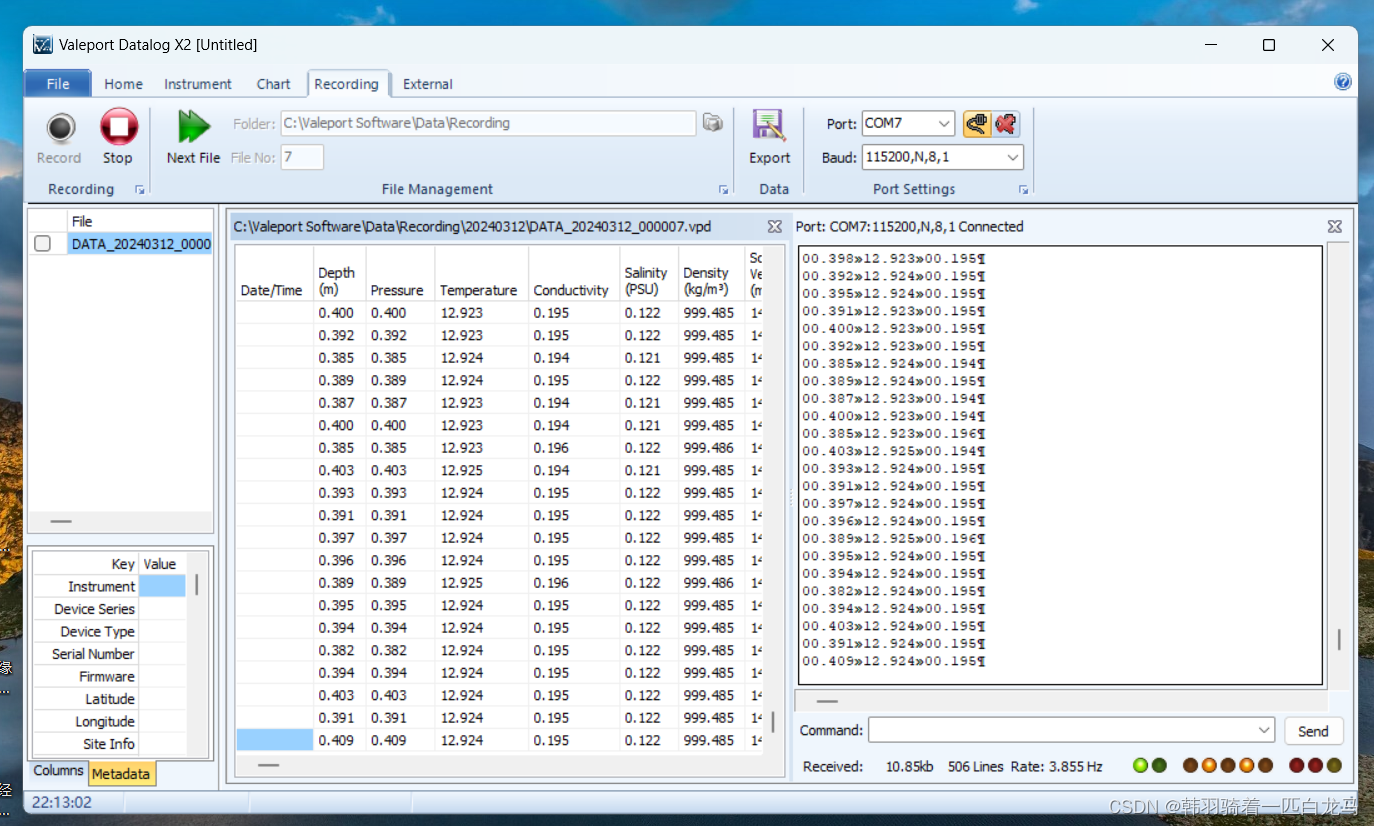Click the File No field showing 7
The width and height of the screenshot is (1374, 826).
coord(302,157)
